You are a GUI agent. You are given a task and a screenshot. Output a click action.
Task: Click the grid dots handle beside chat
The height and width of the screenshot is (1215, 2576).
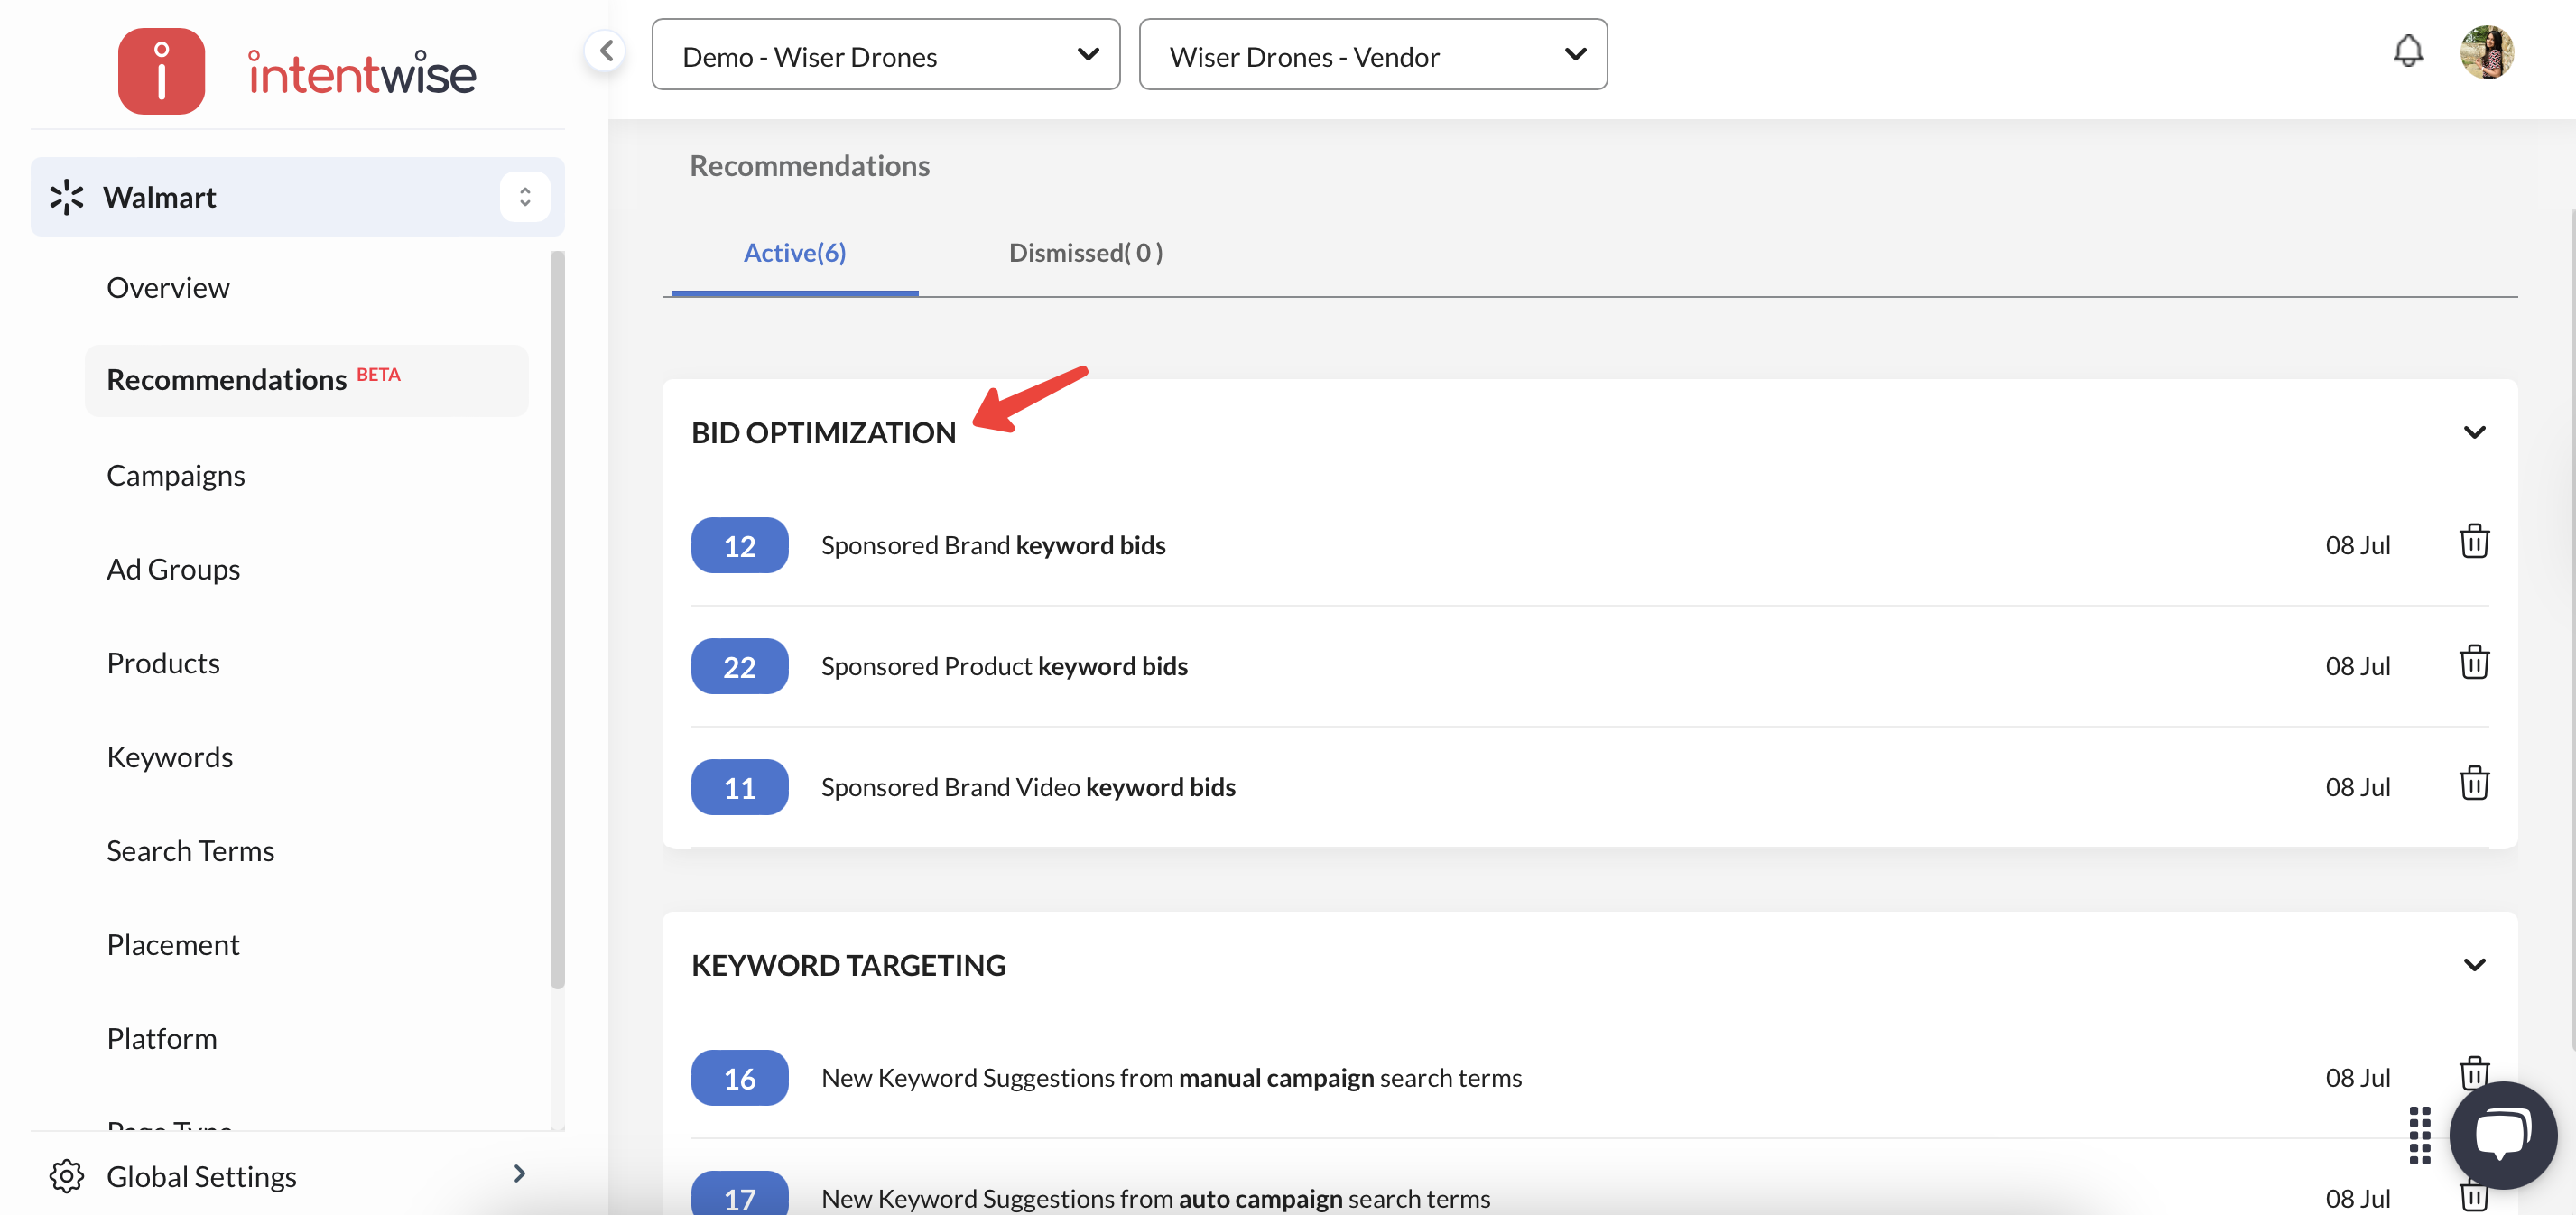[2419, 1135]
